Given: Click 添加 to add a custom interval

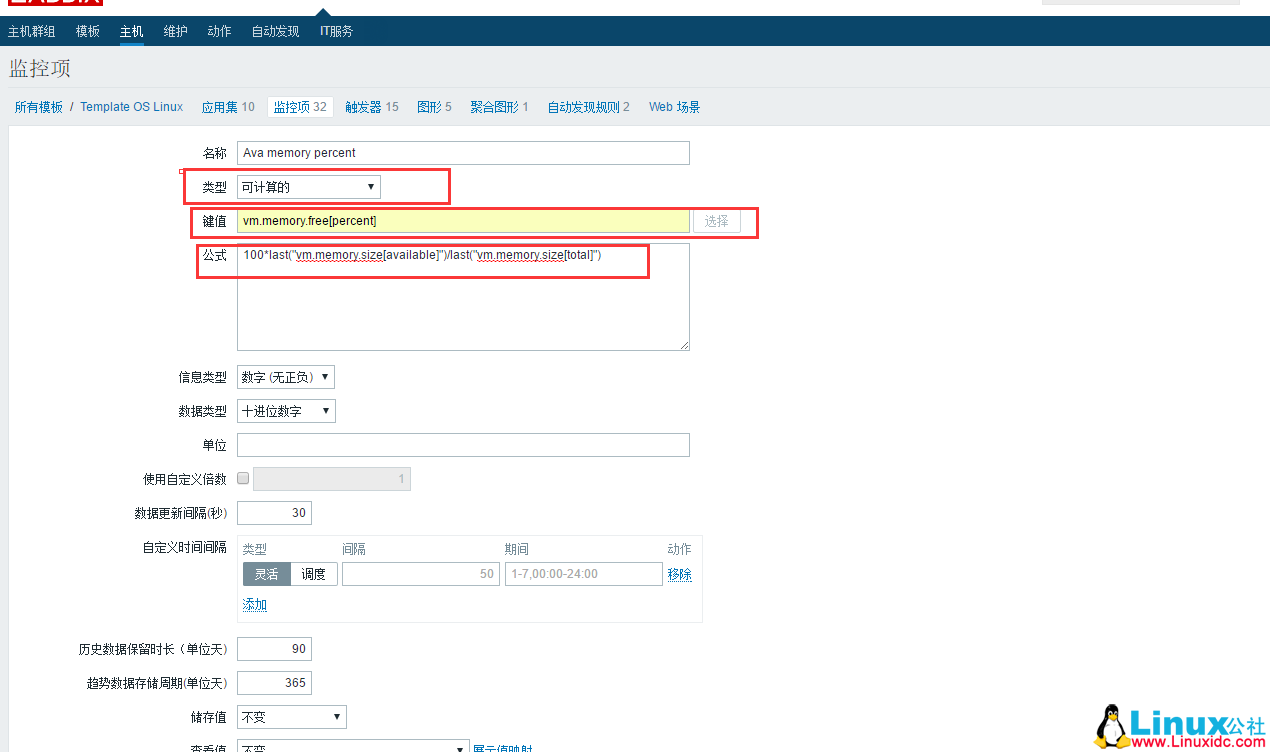Looking at the screenshot, I should click(254, 604).
